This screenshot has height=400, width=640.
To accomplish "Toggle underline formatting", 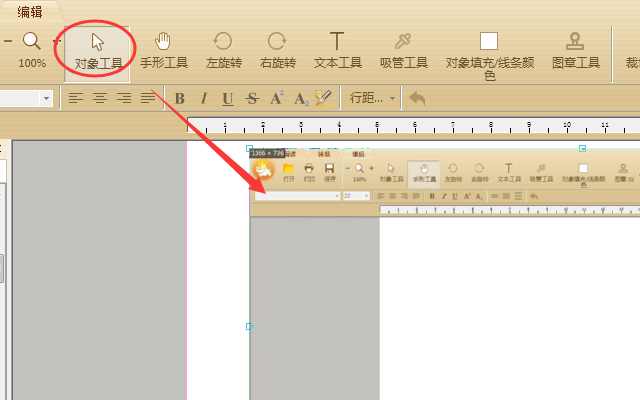I will pos(228,99).
